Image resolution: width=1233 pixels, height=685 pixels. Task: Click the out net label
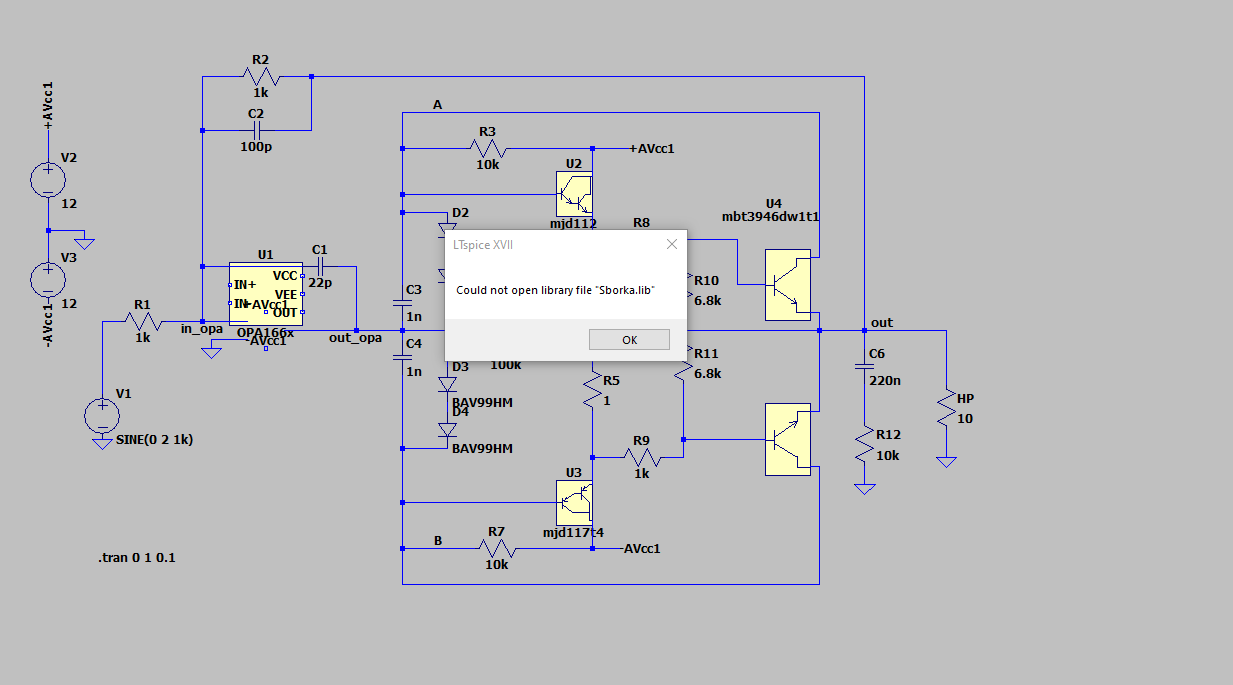(x=882, y=323)
